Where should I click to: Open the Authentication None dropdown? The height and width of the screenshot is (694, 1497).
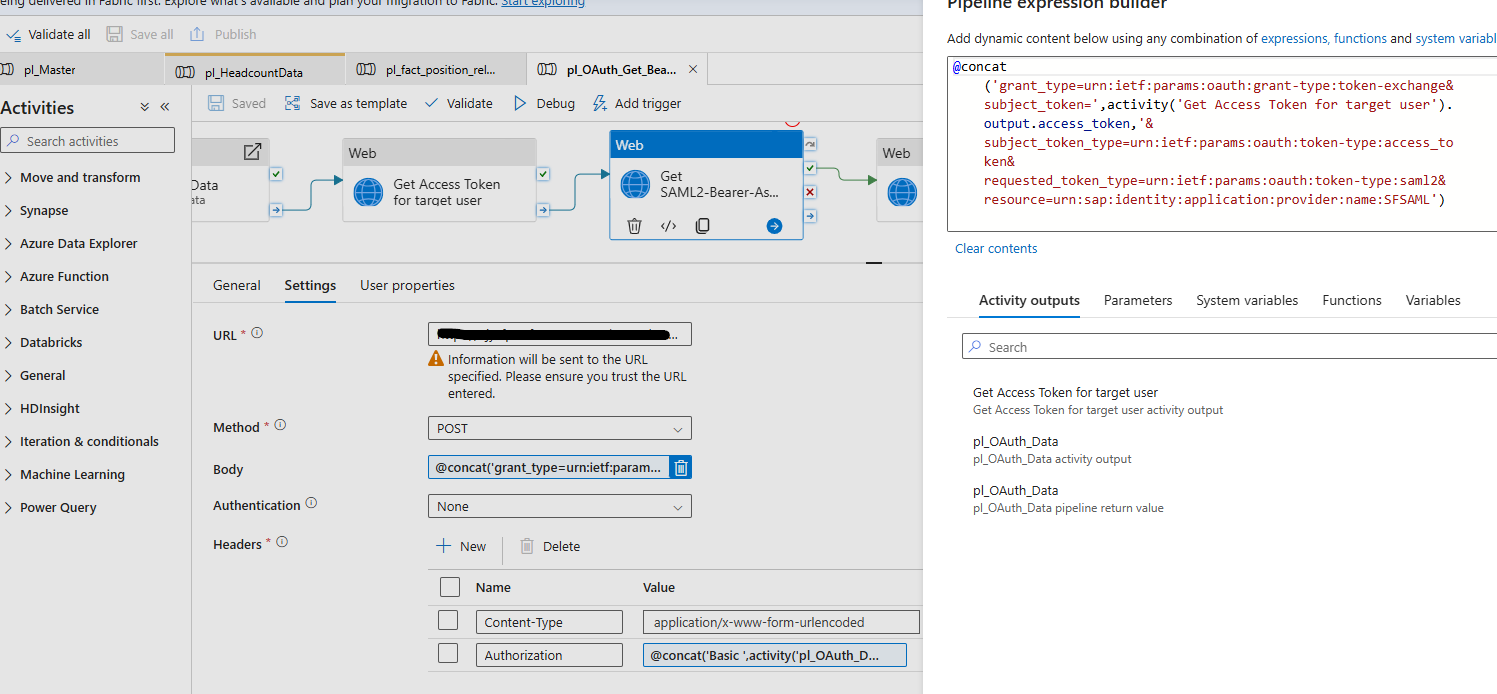[559, 506]
